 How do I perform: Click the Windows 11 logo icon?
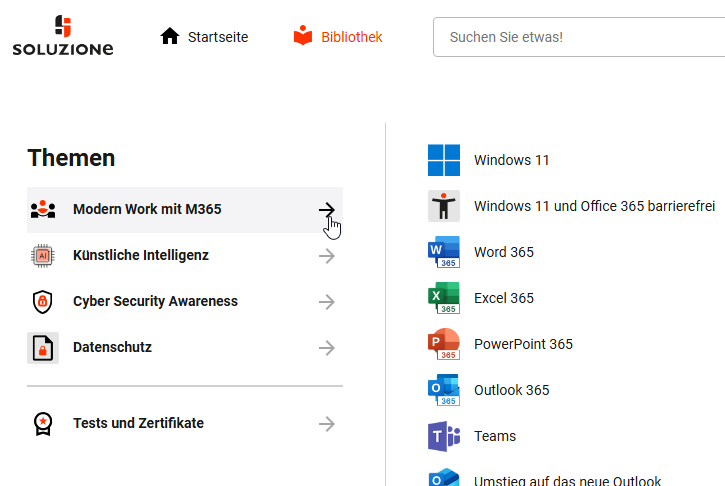(x=444, y=160)
